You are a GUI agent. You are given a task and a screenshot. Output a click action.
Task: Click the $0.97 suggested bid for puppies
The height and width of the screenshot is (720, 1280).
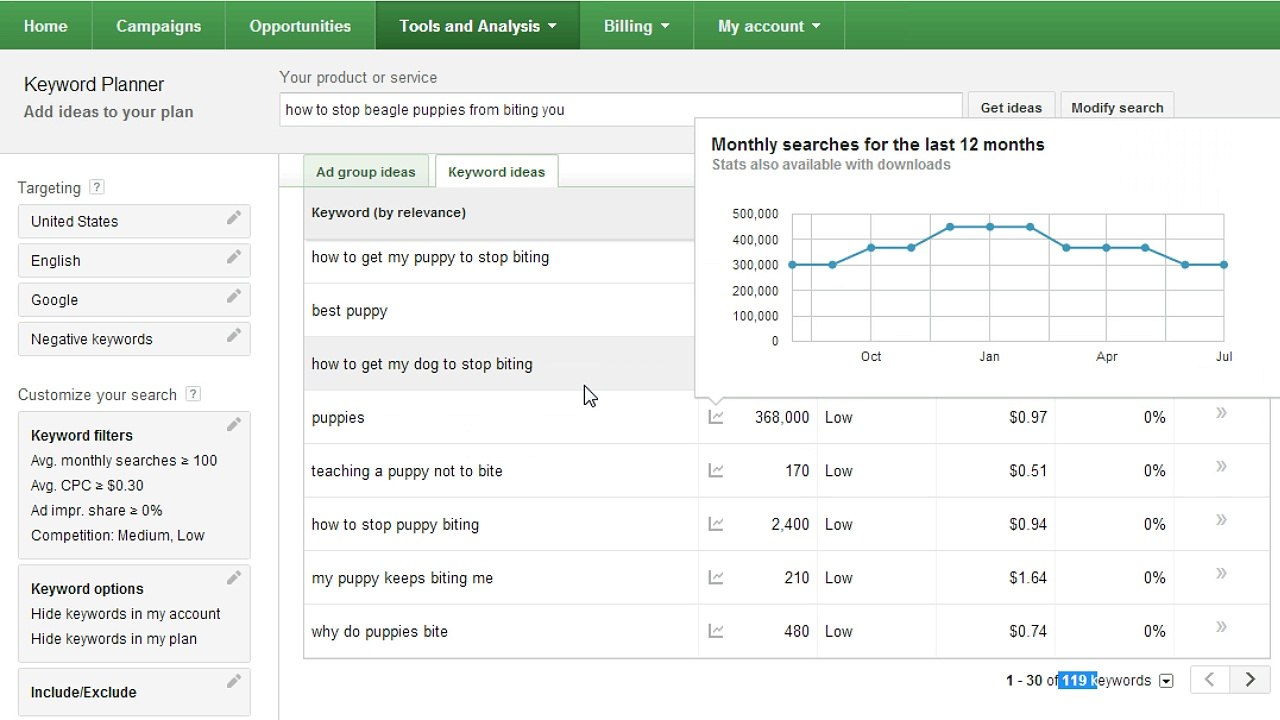[x=1028, y=417]
